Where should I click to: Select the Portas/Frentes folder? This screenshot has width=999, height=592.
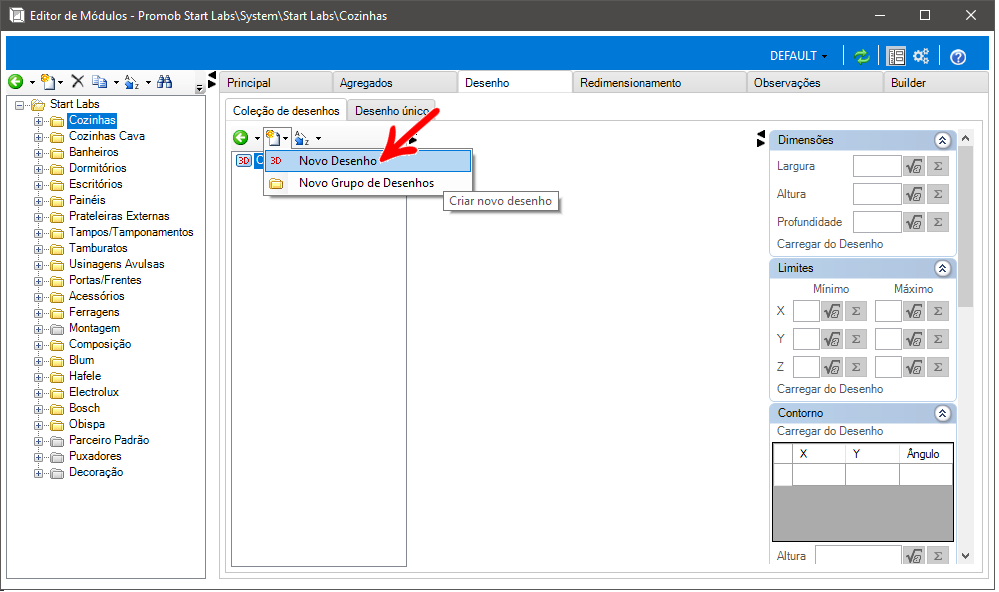click(105, 280)
